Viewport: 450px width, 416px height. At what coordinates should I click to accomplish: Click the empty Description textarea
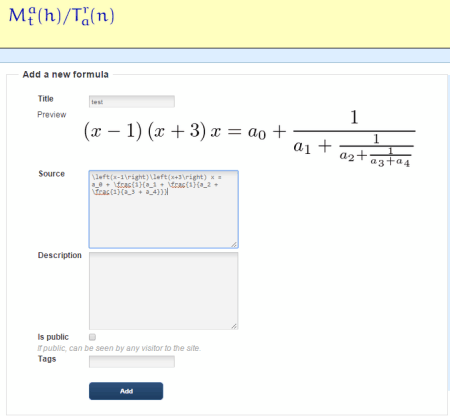[x=164, y=291]
